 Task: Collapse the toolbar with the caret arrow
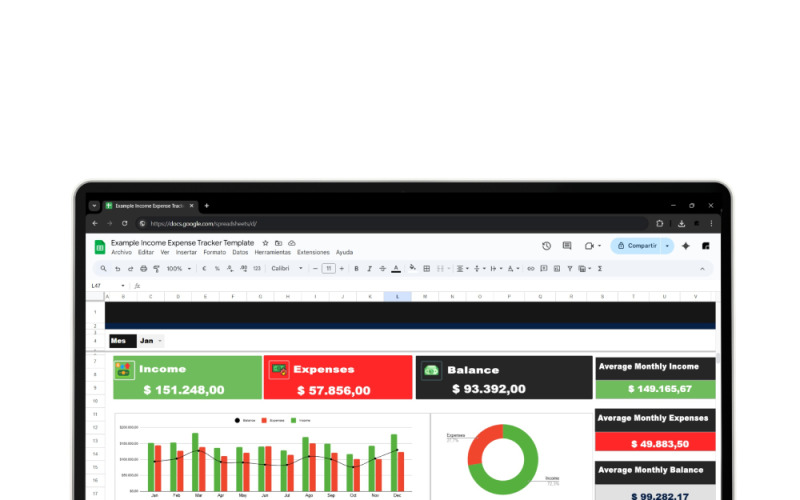click(703, 269)
